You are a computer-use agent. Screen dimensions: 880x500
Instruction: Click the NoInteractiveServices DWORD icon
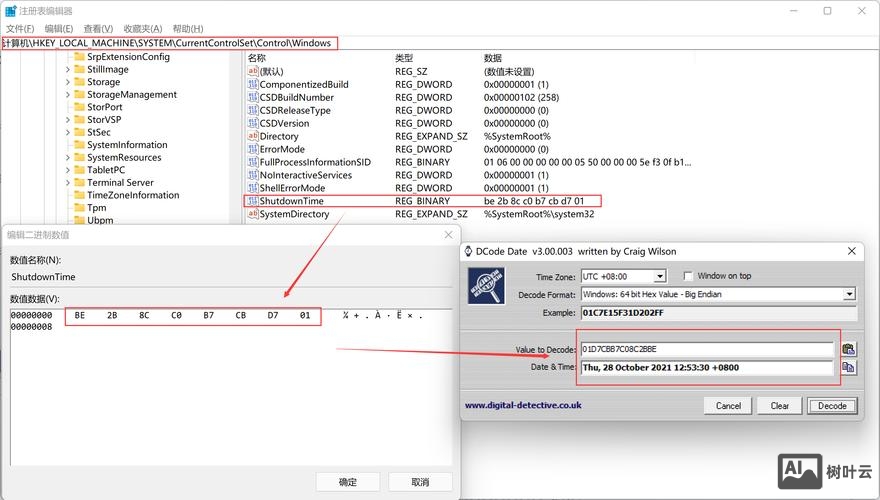tap(253, 175)
